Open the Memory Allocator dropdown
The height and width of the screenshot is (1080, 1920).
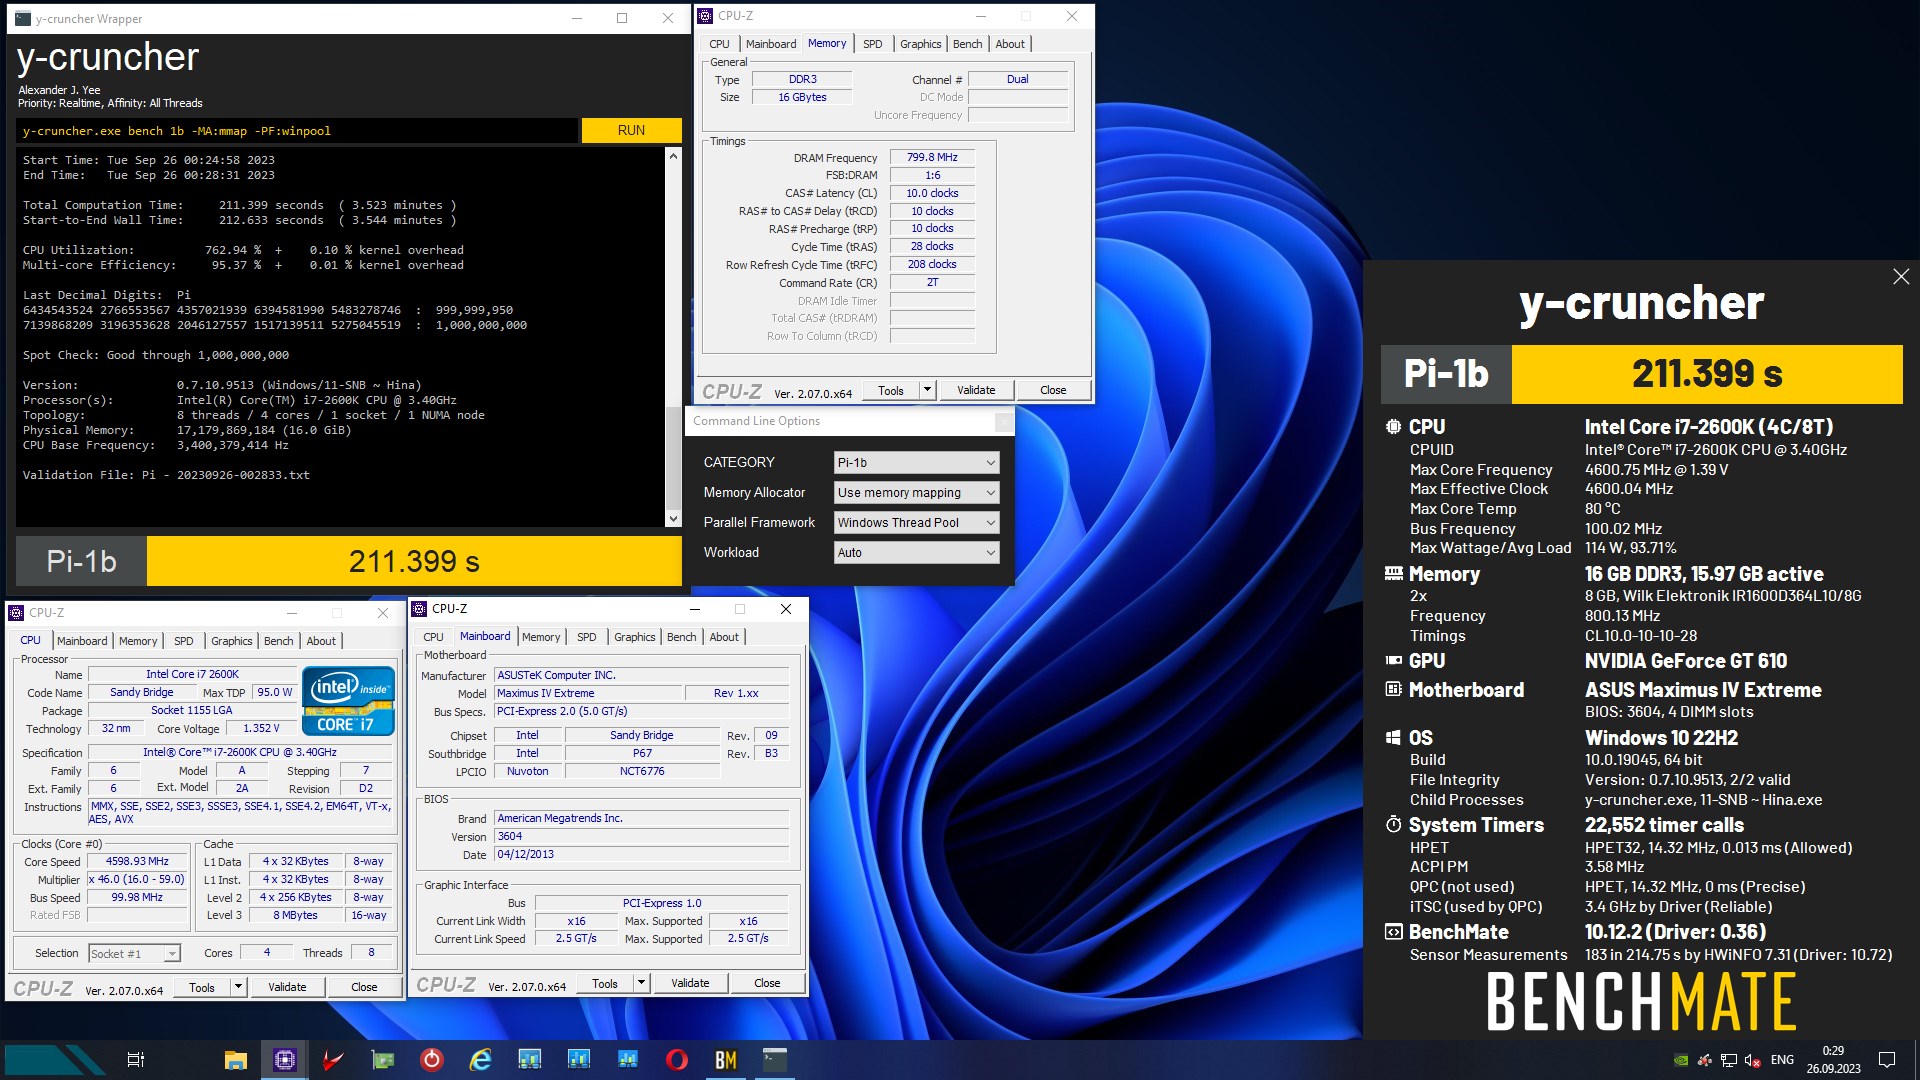[x=916, y=492]
